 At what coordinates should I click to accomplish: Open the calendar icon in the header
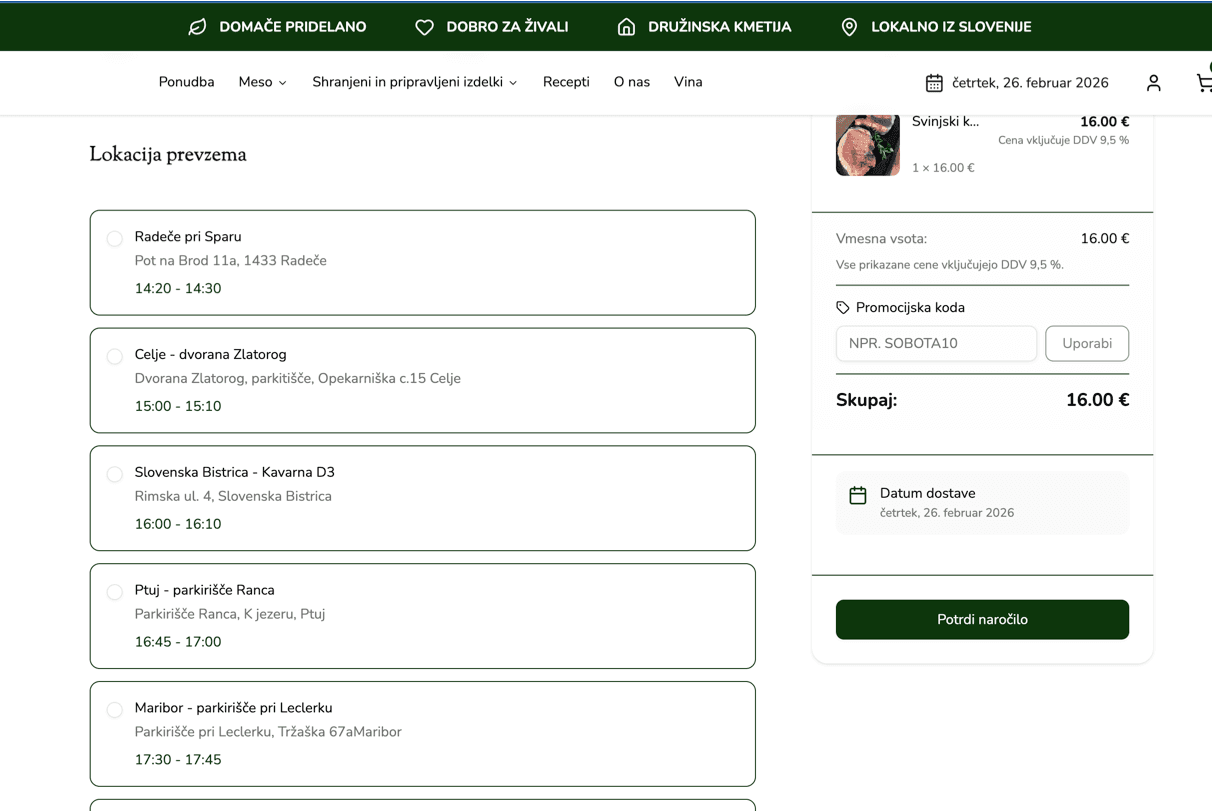(x=934, y=83)
